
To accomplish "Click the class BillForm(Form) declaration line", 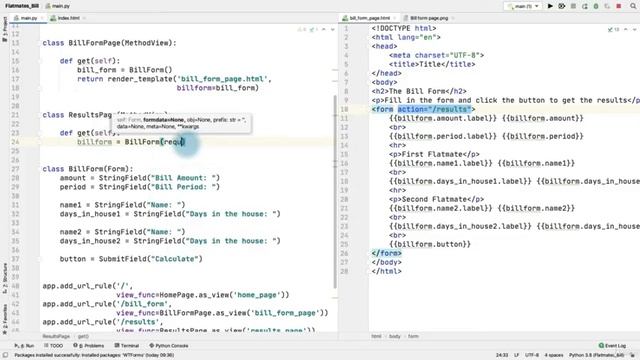I will coord(88,169).
